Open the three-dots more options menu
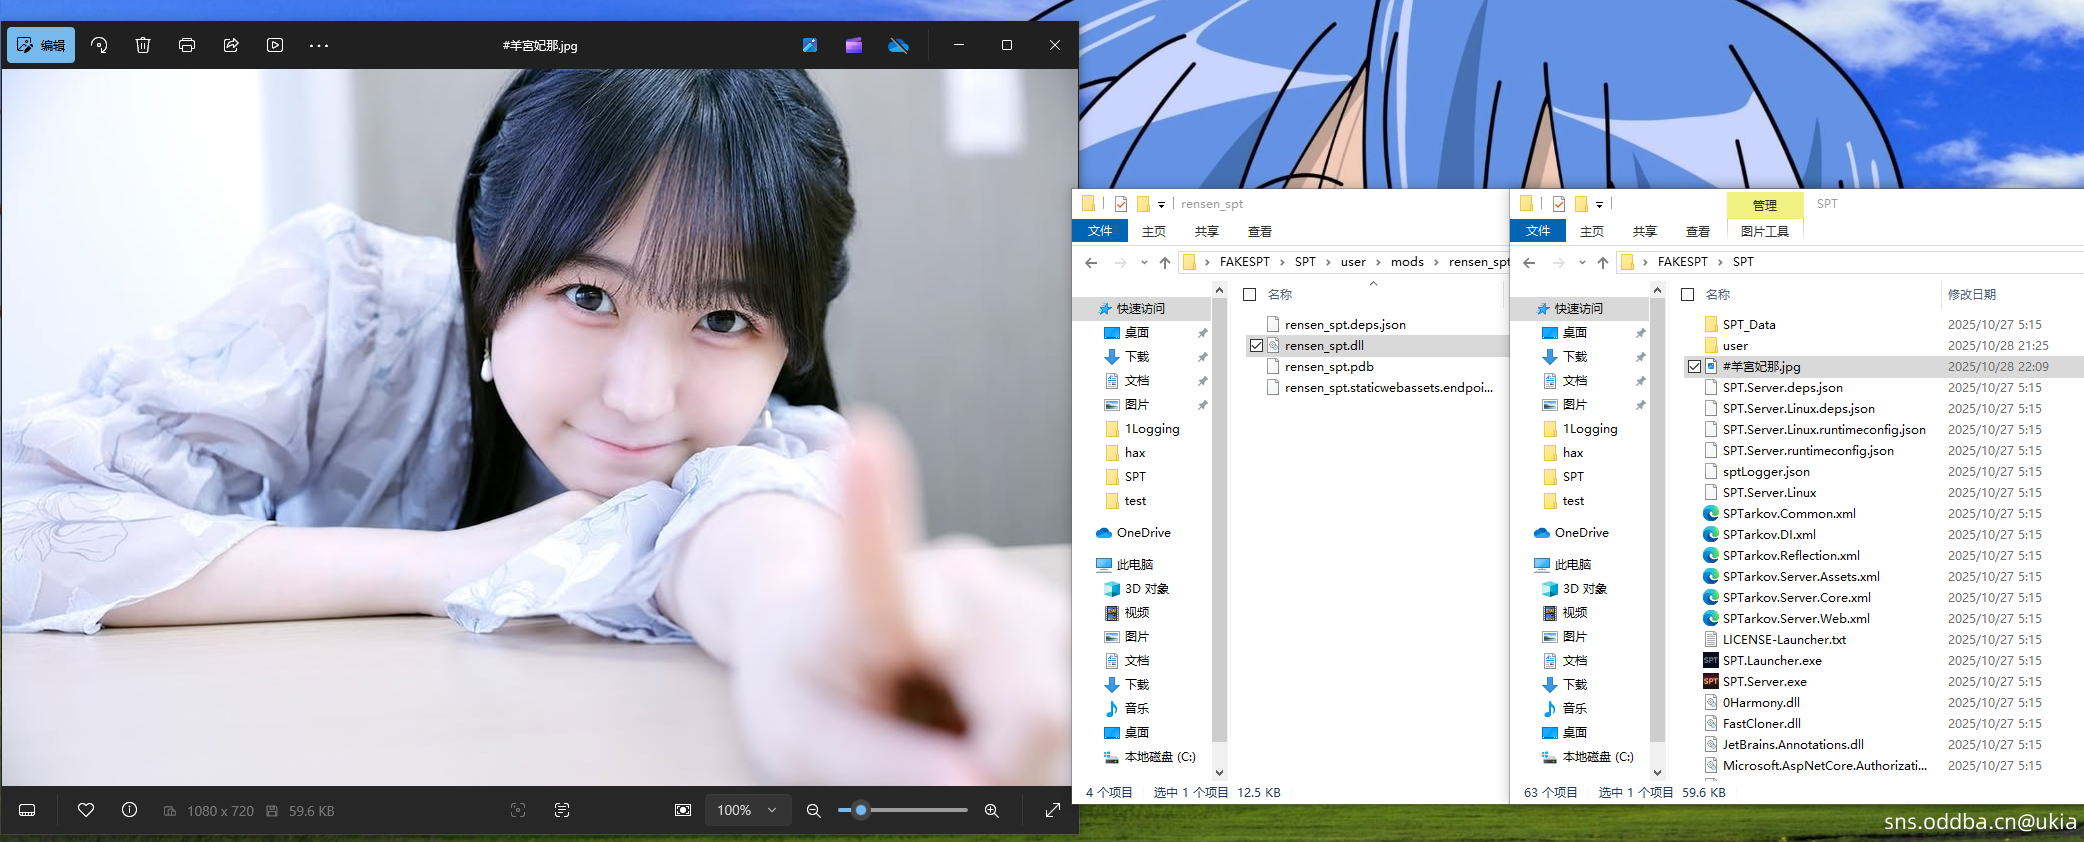This screenshot has height=842, width=2084. tap(319, 45)
